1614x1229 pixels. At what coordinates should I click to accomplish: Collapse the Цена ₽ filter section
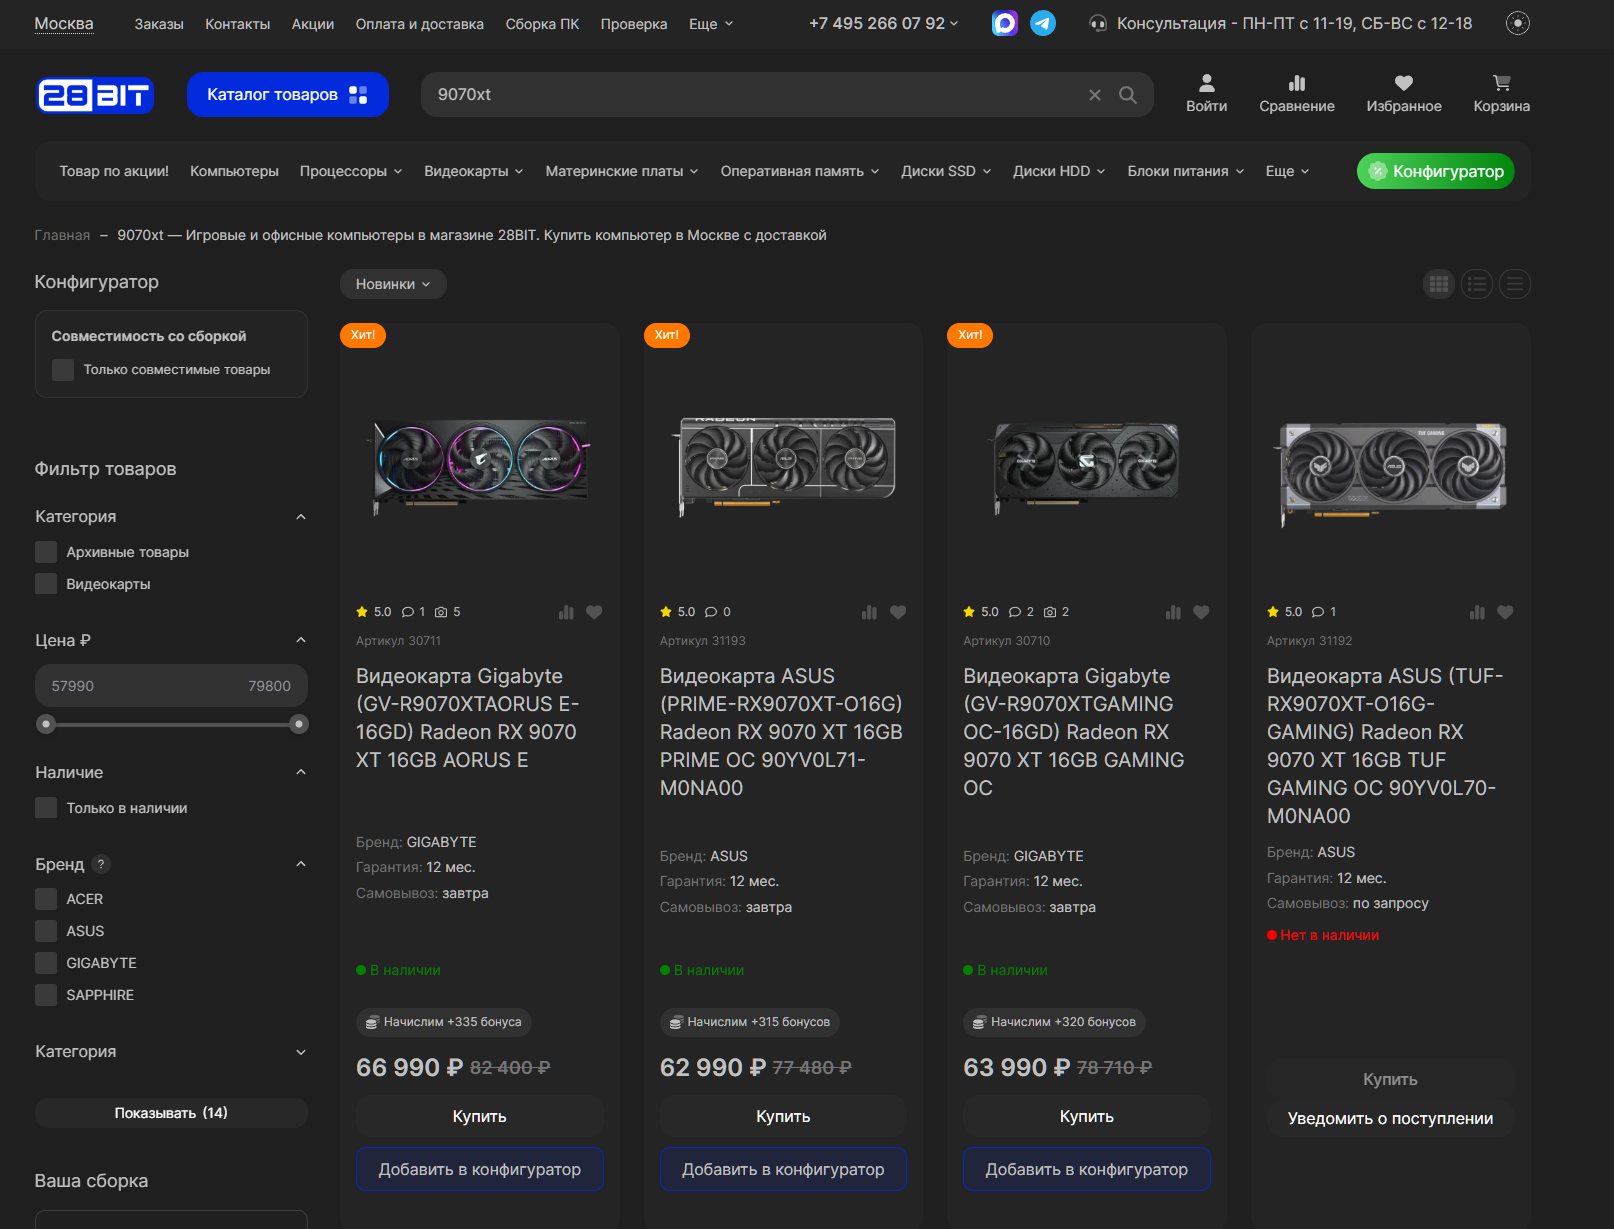pyautogui.click(x=301, y=640)
